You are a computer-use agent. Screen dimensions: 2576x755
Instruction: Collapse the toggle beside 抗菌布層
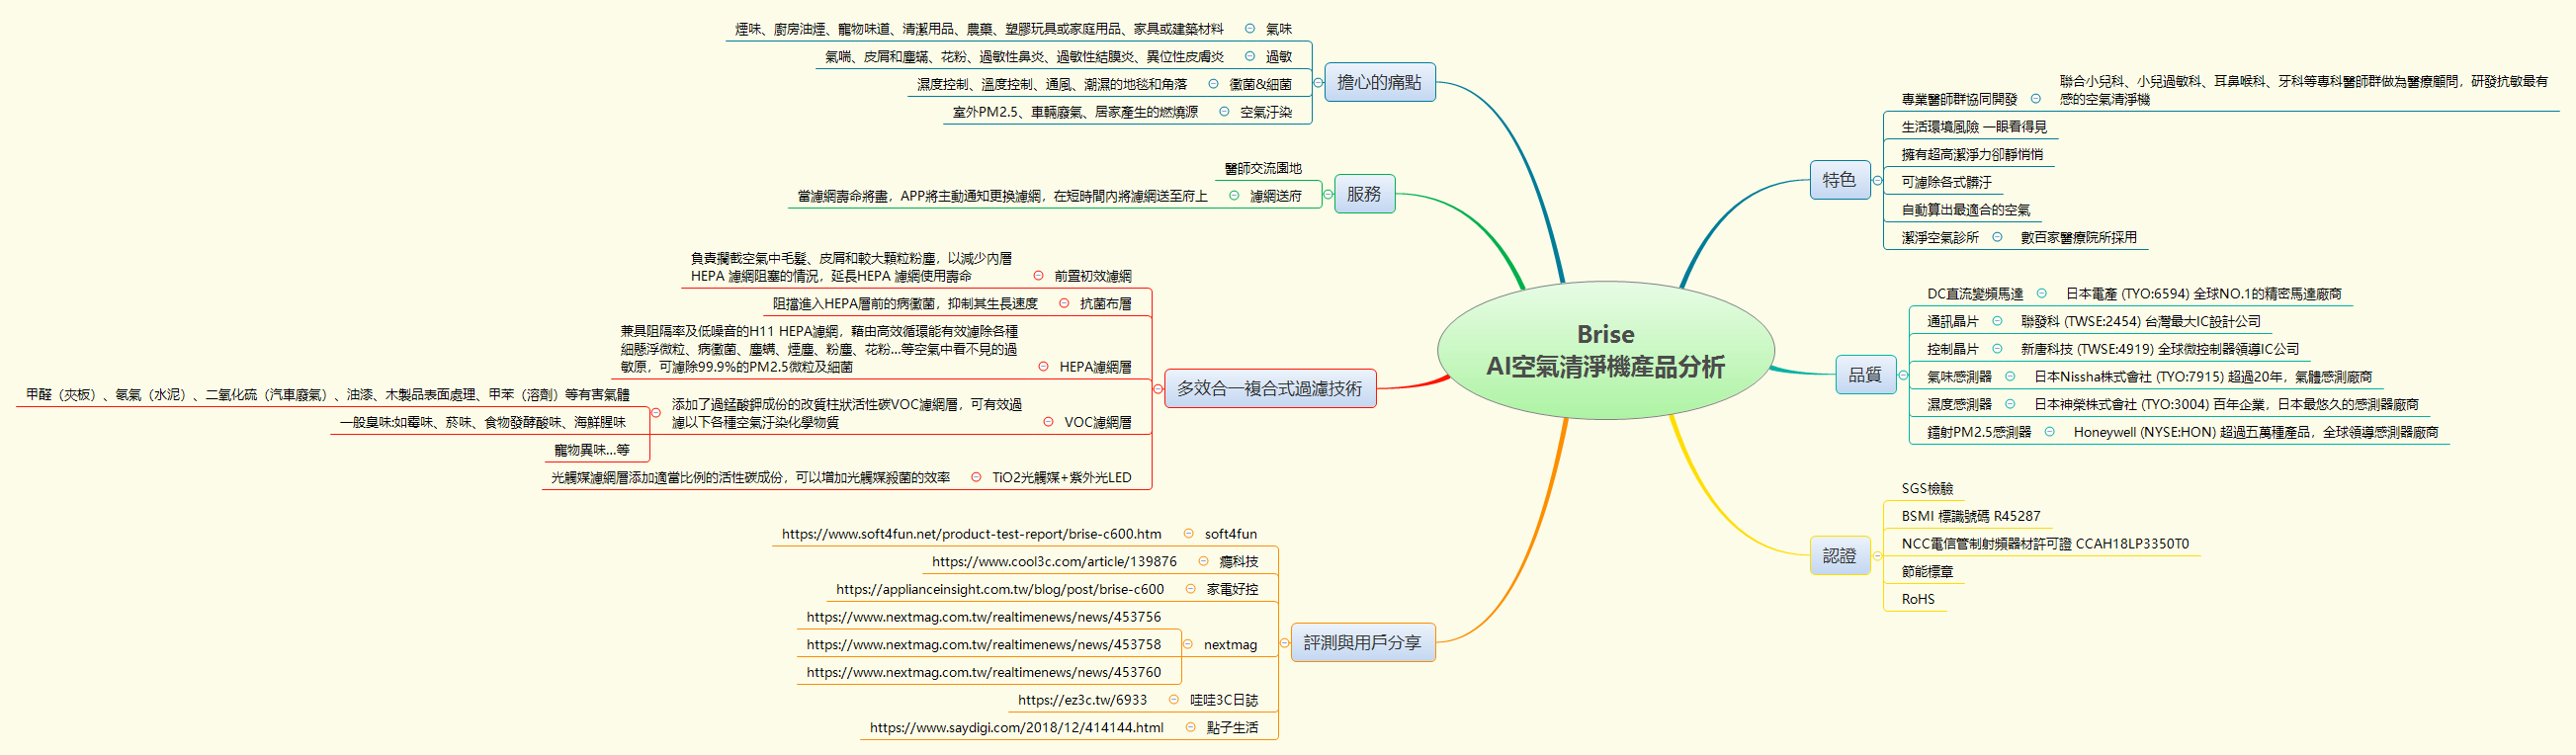tap(1064, 303)
